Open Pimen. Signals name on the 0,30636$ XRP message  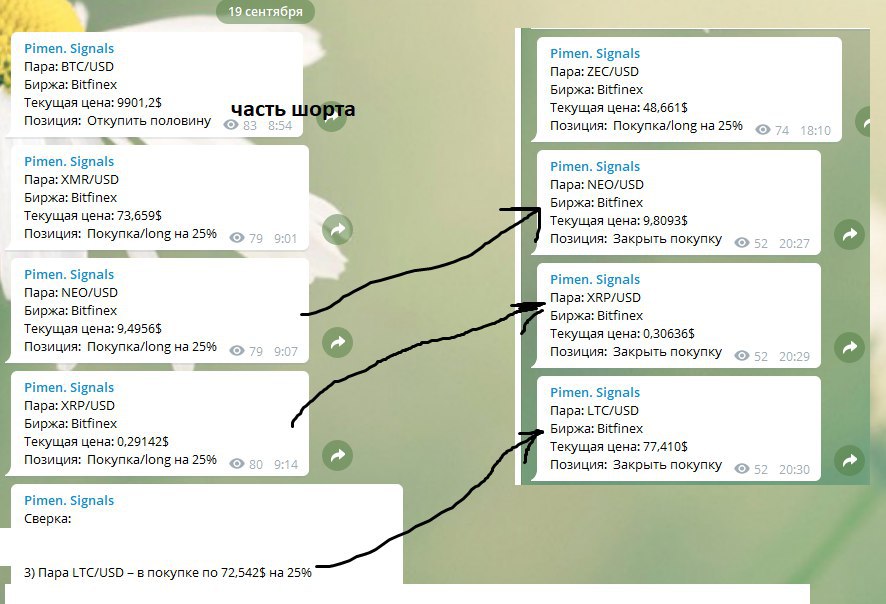pos(595,280)
